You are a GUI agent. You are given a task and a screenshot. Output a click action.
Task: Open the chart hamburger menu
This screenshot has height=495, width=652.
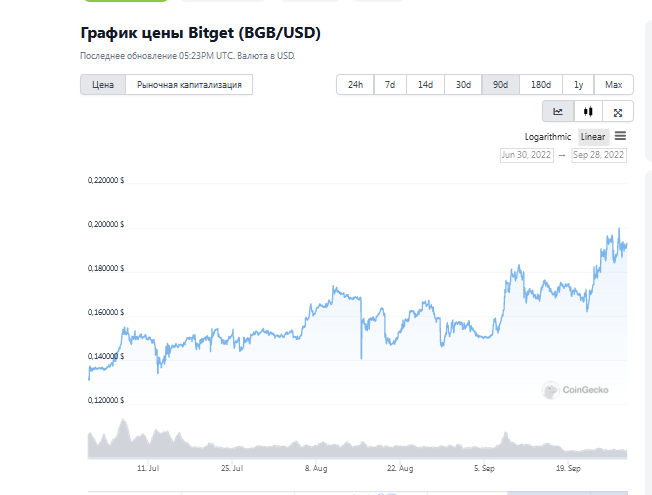(x=620, y=136)
